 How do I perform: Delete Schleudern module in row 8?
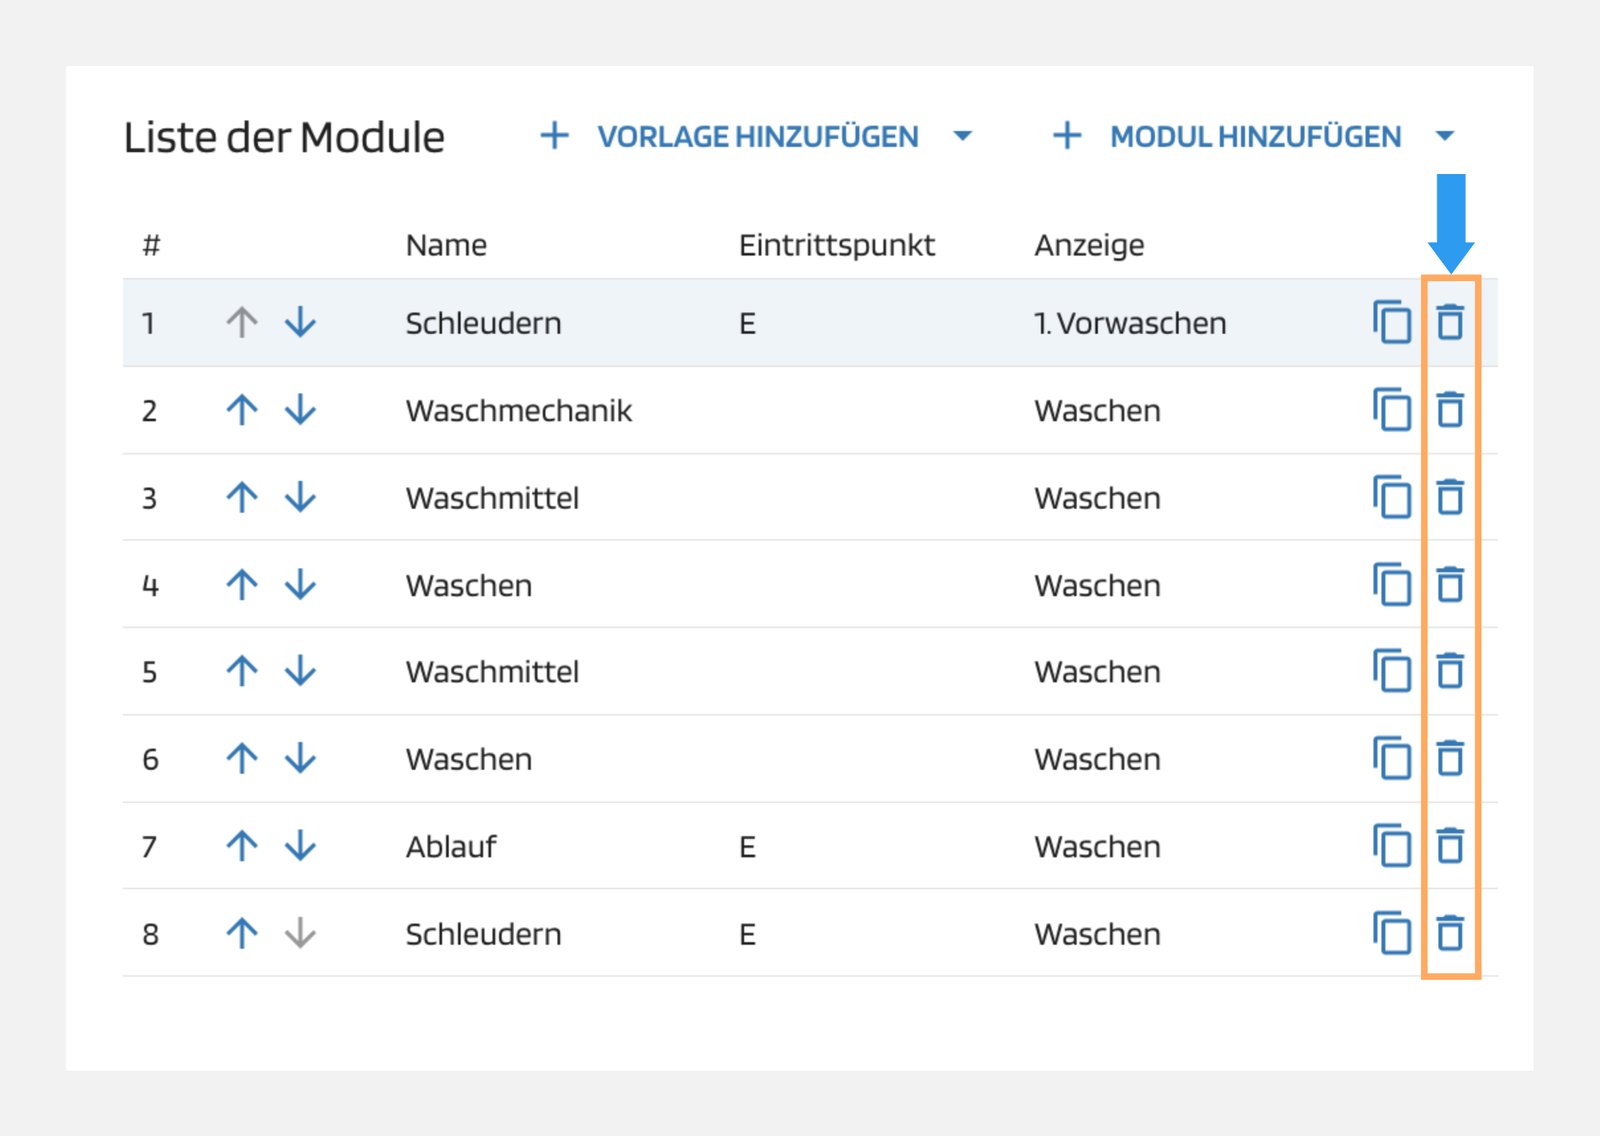(x=1449, y=933)
